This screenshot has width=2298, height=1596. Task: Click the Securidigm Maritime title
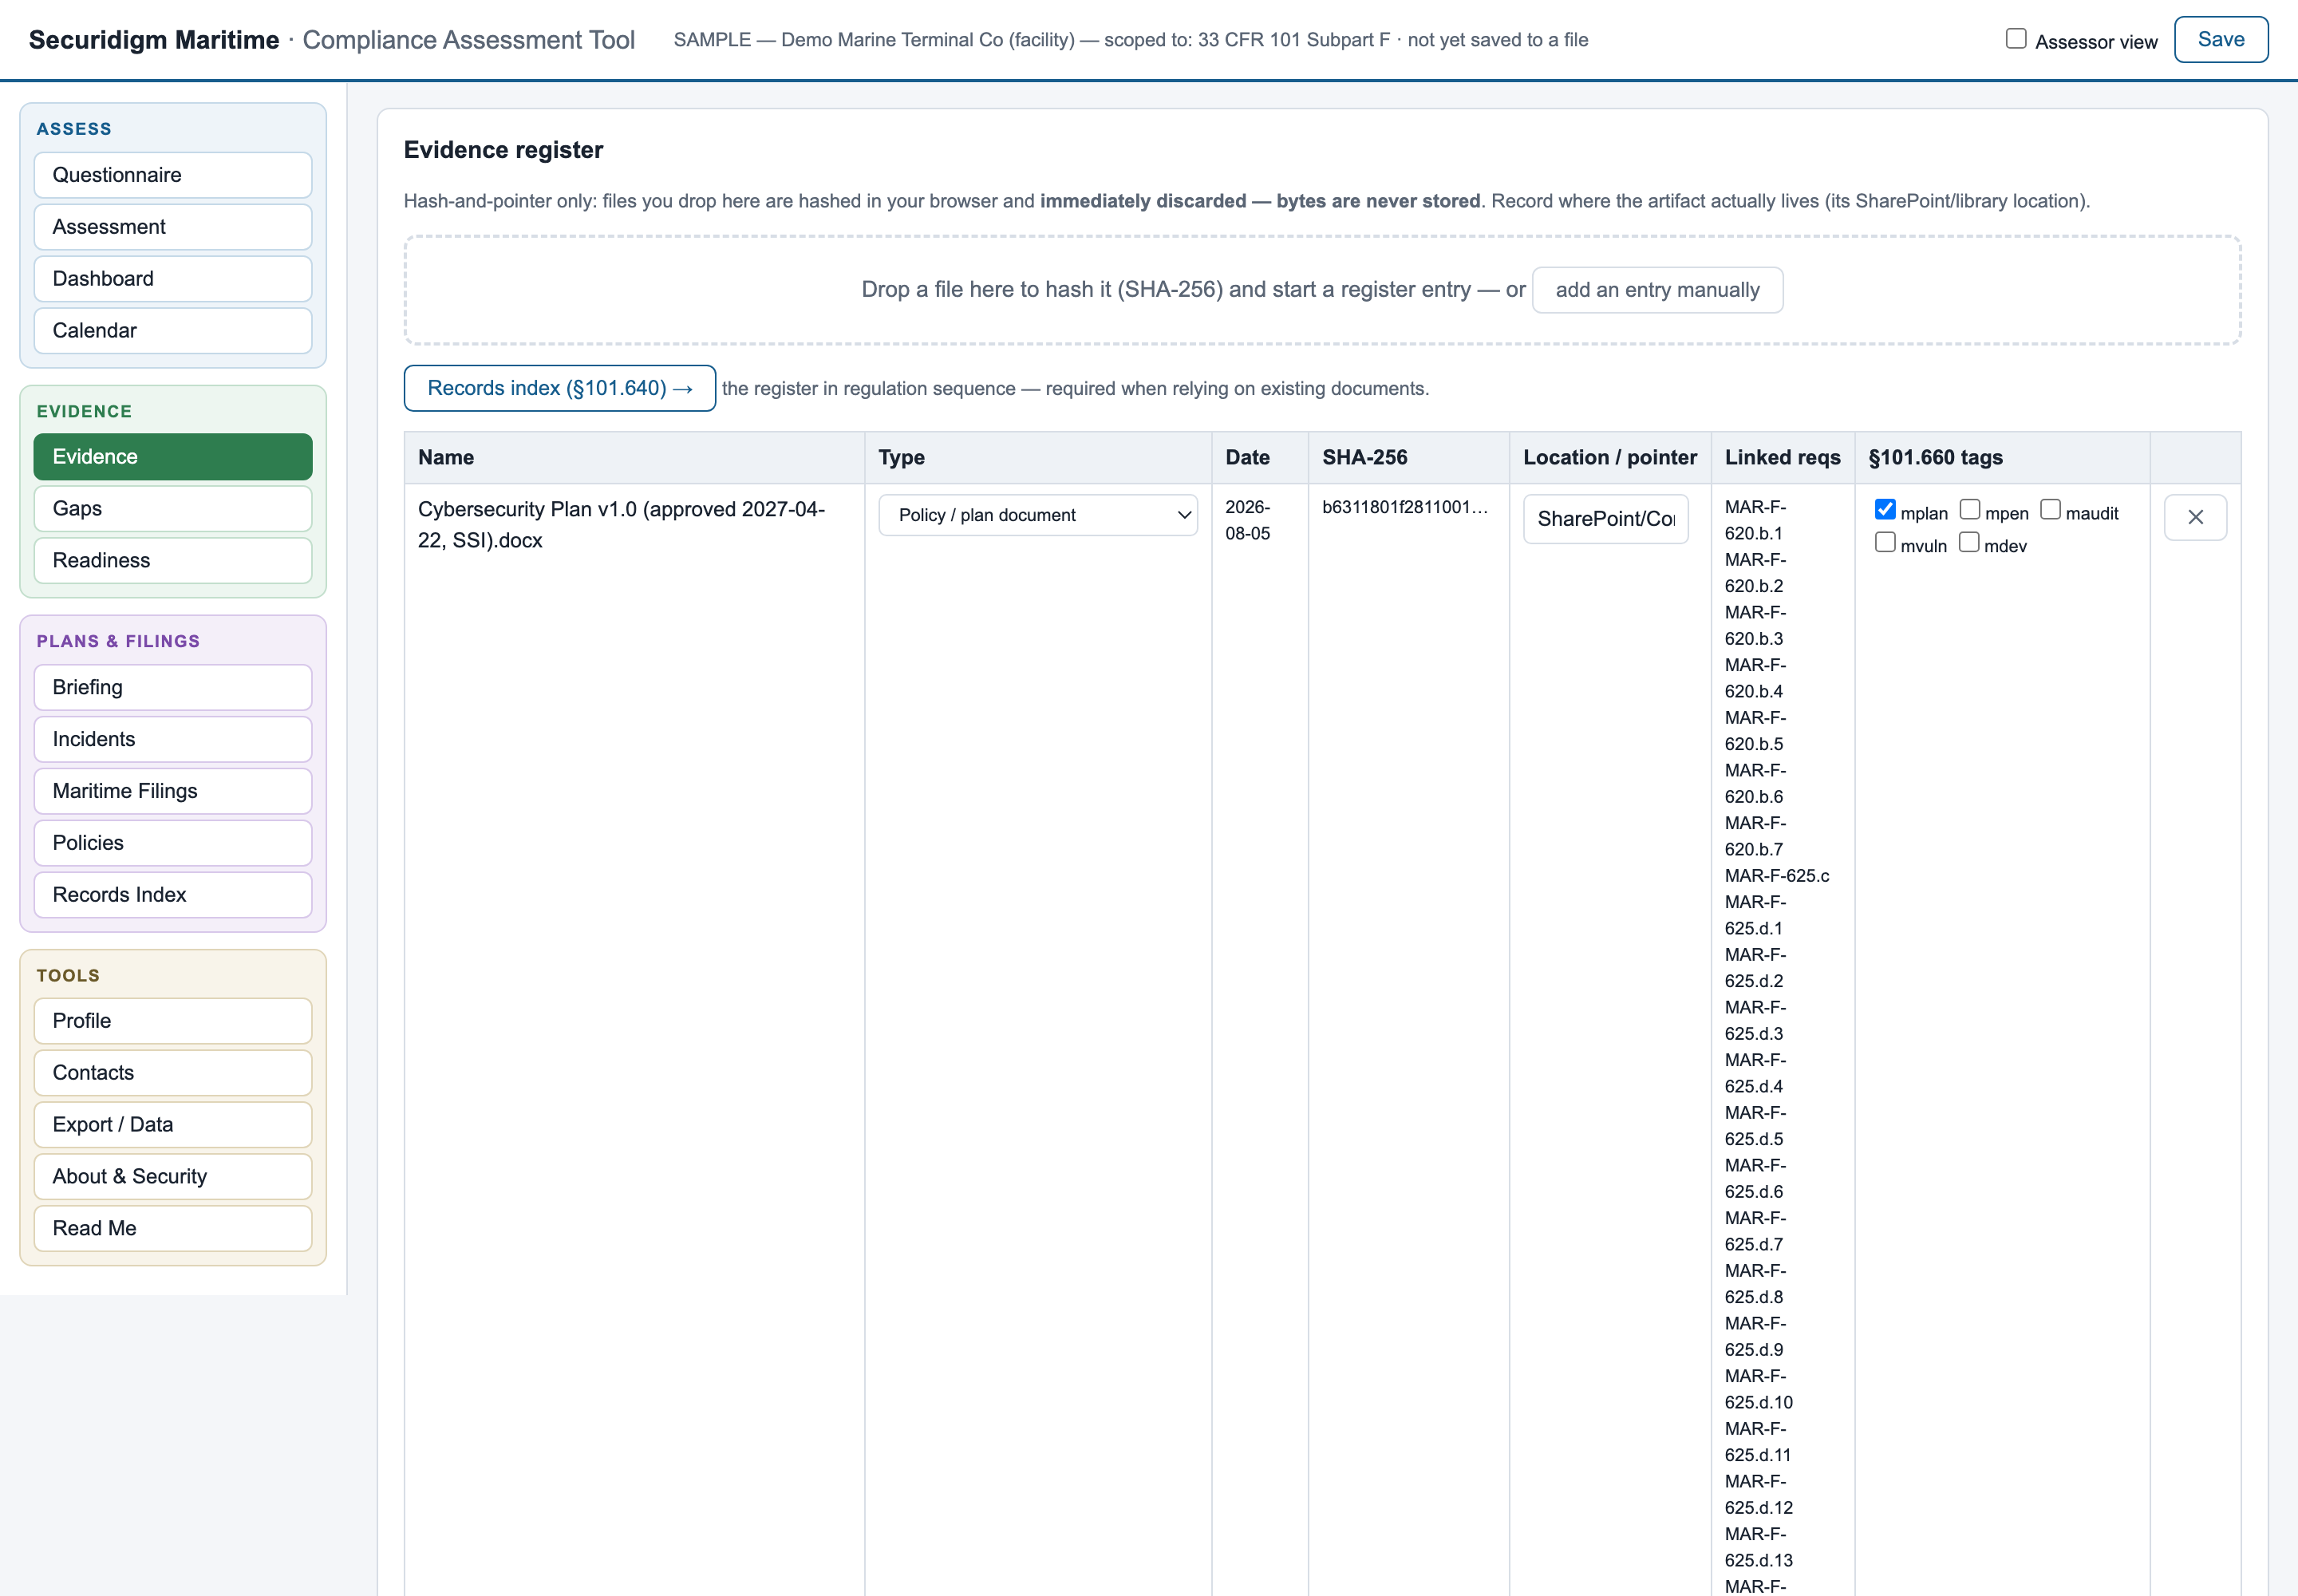(x=154, y=40)
